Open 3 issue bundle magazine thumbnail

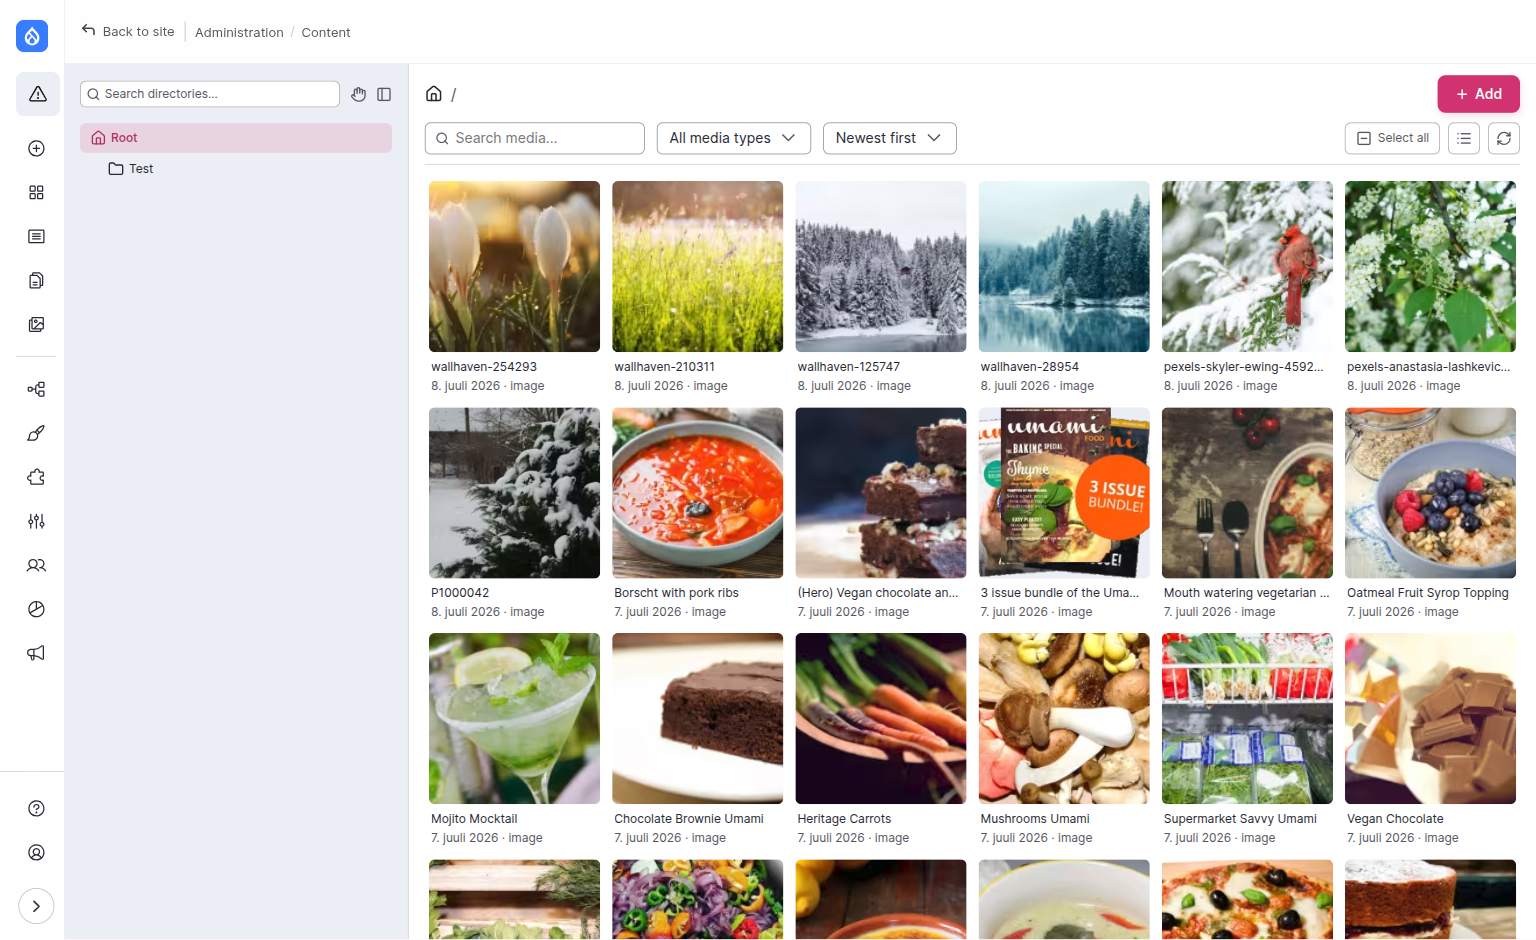coord(1064,492)
